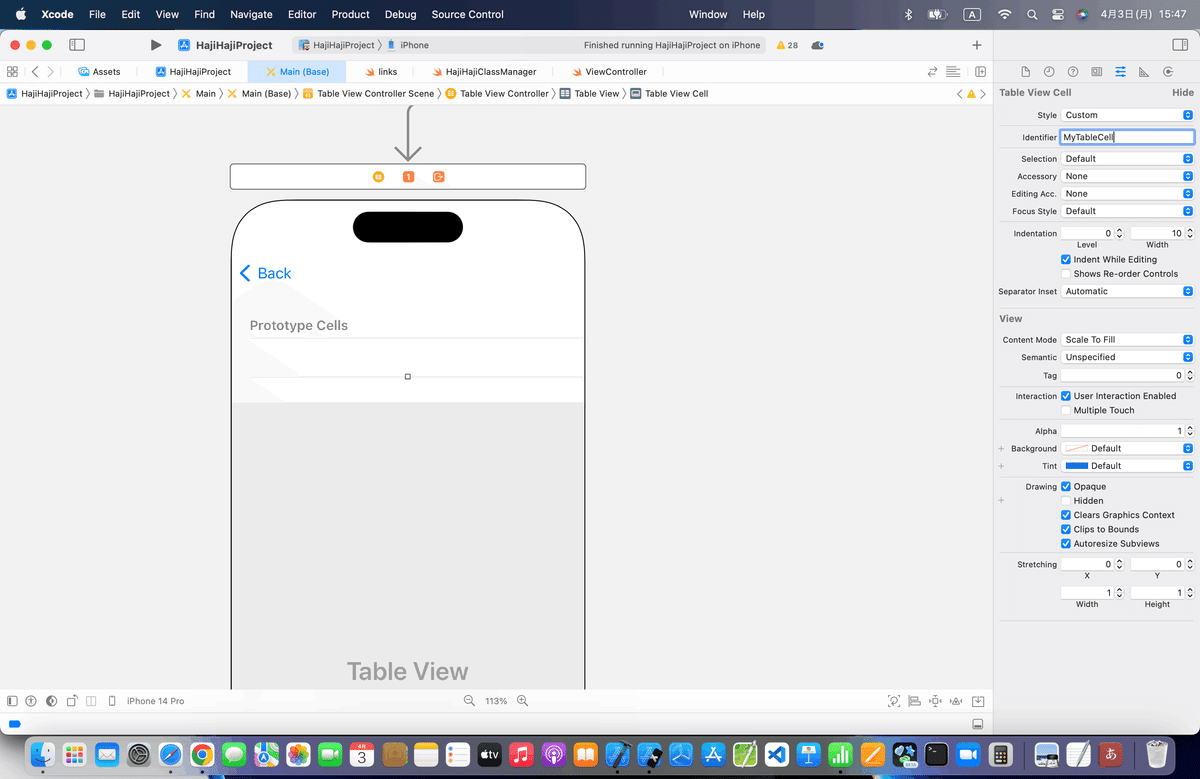Open the Product menu

click(350, 14)
